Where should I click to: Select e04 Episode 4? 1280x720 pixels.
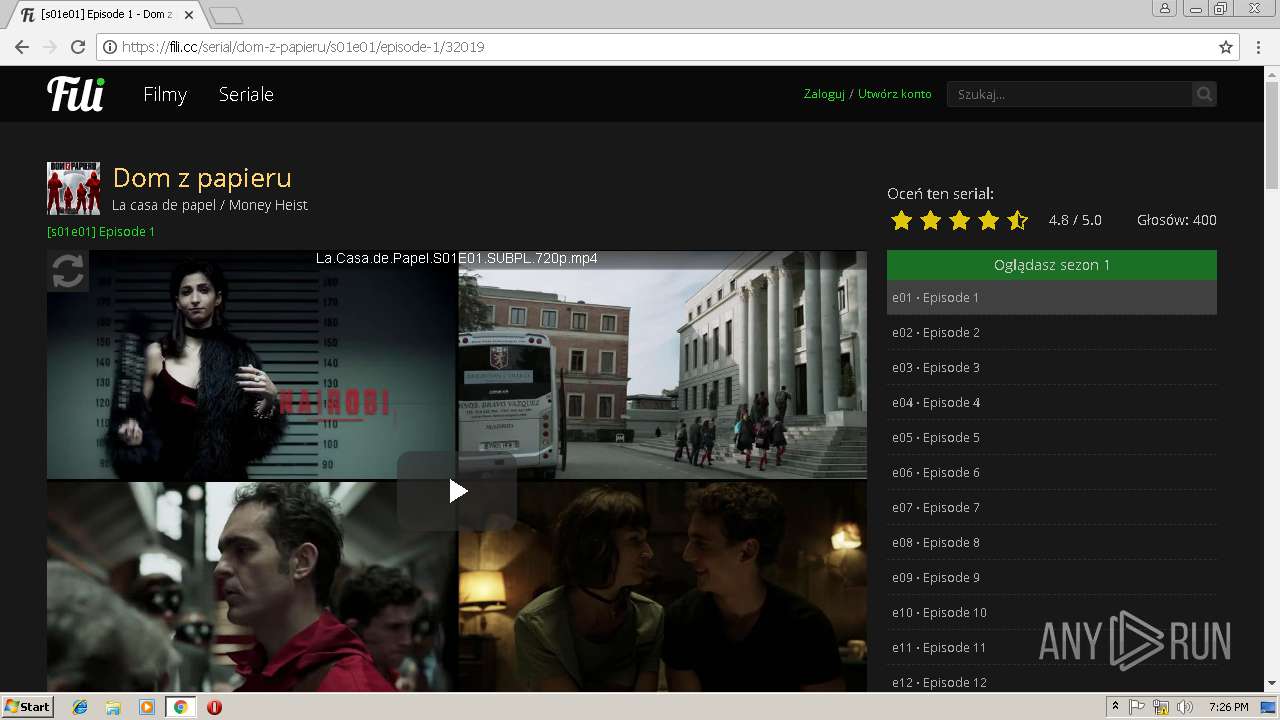click(x=1052, y=402)
